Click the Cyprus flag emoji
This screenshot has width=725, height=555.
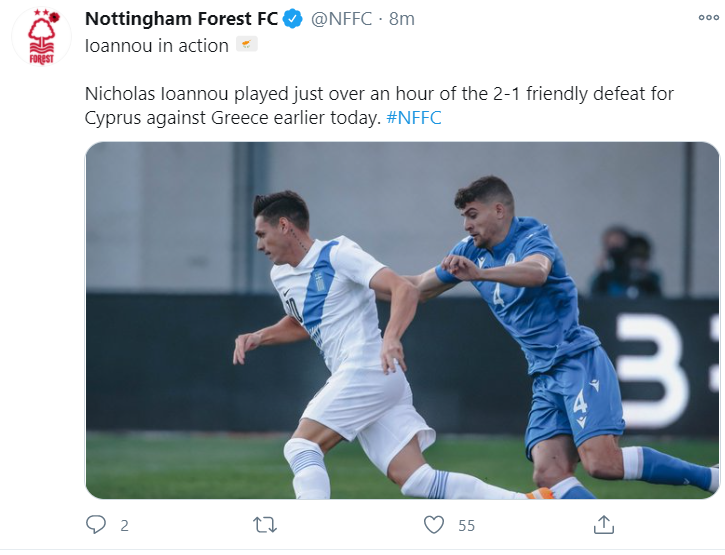(x=246, y=45)
